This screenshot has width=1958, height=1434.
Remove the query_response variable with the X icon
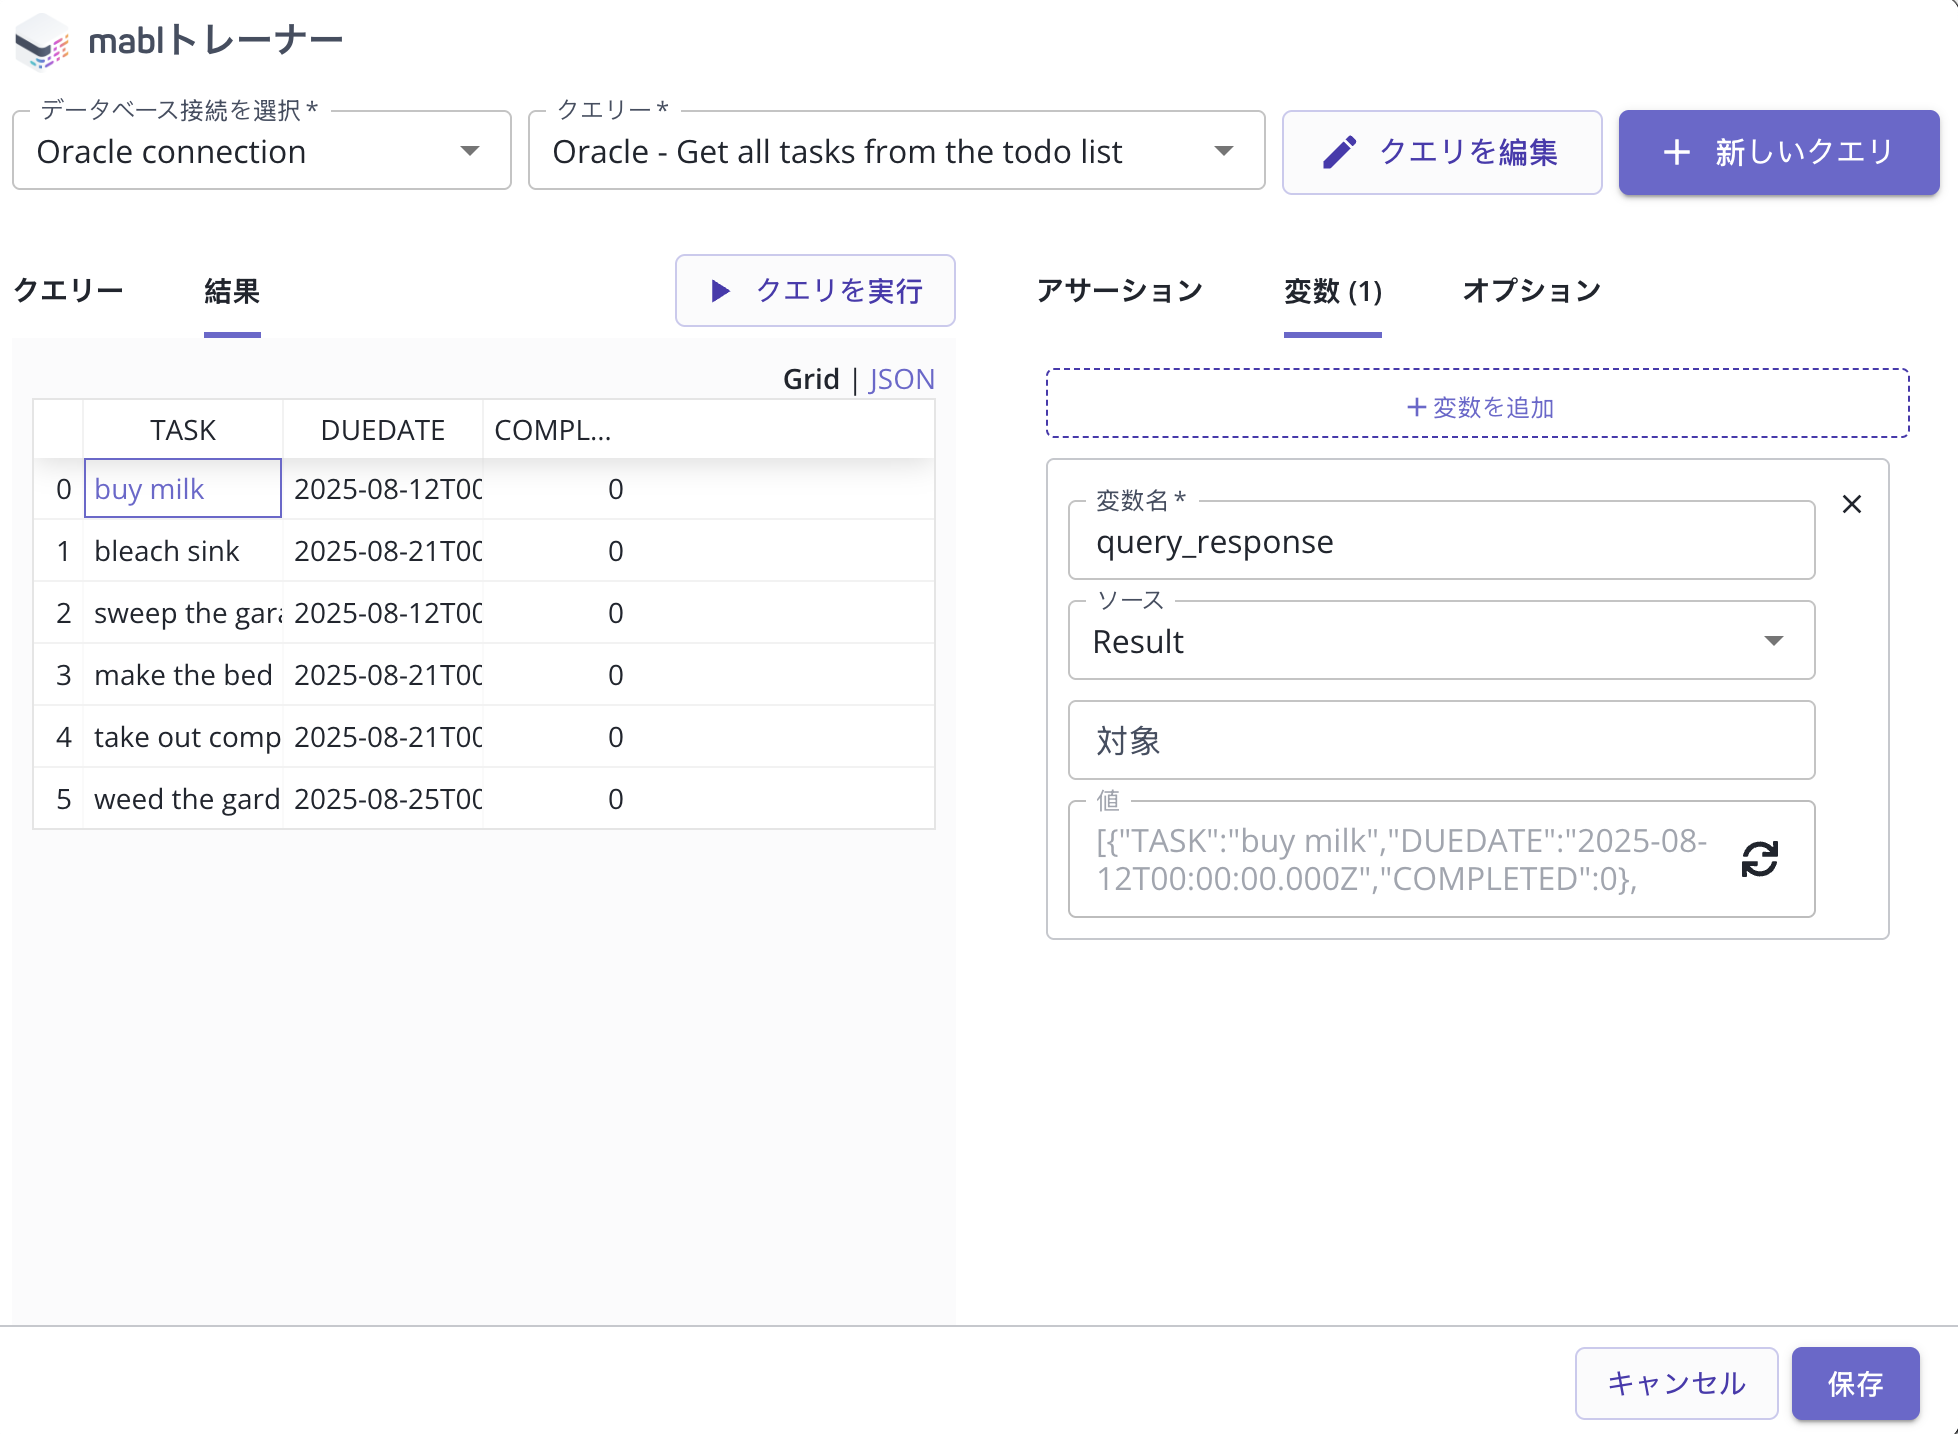point(1851,504)
